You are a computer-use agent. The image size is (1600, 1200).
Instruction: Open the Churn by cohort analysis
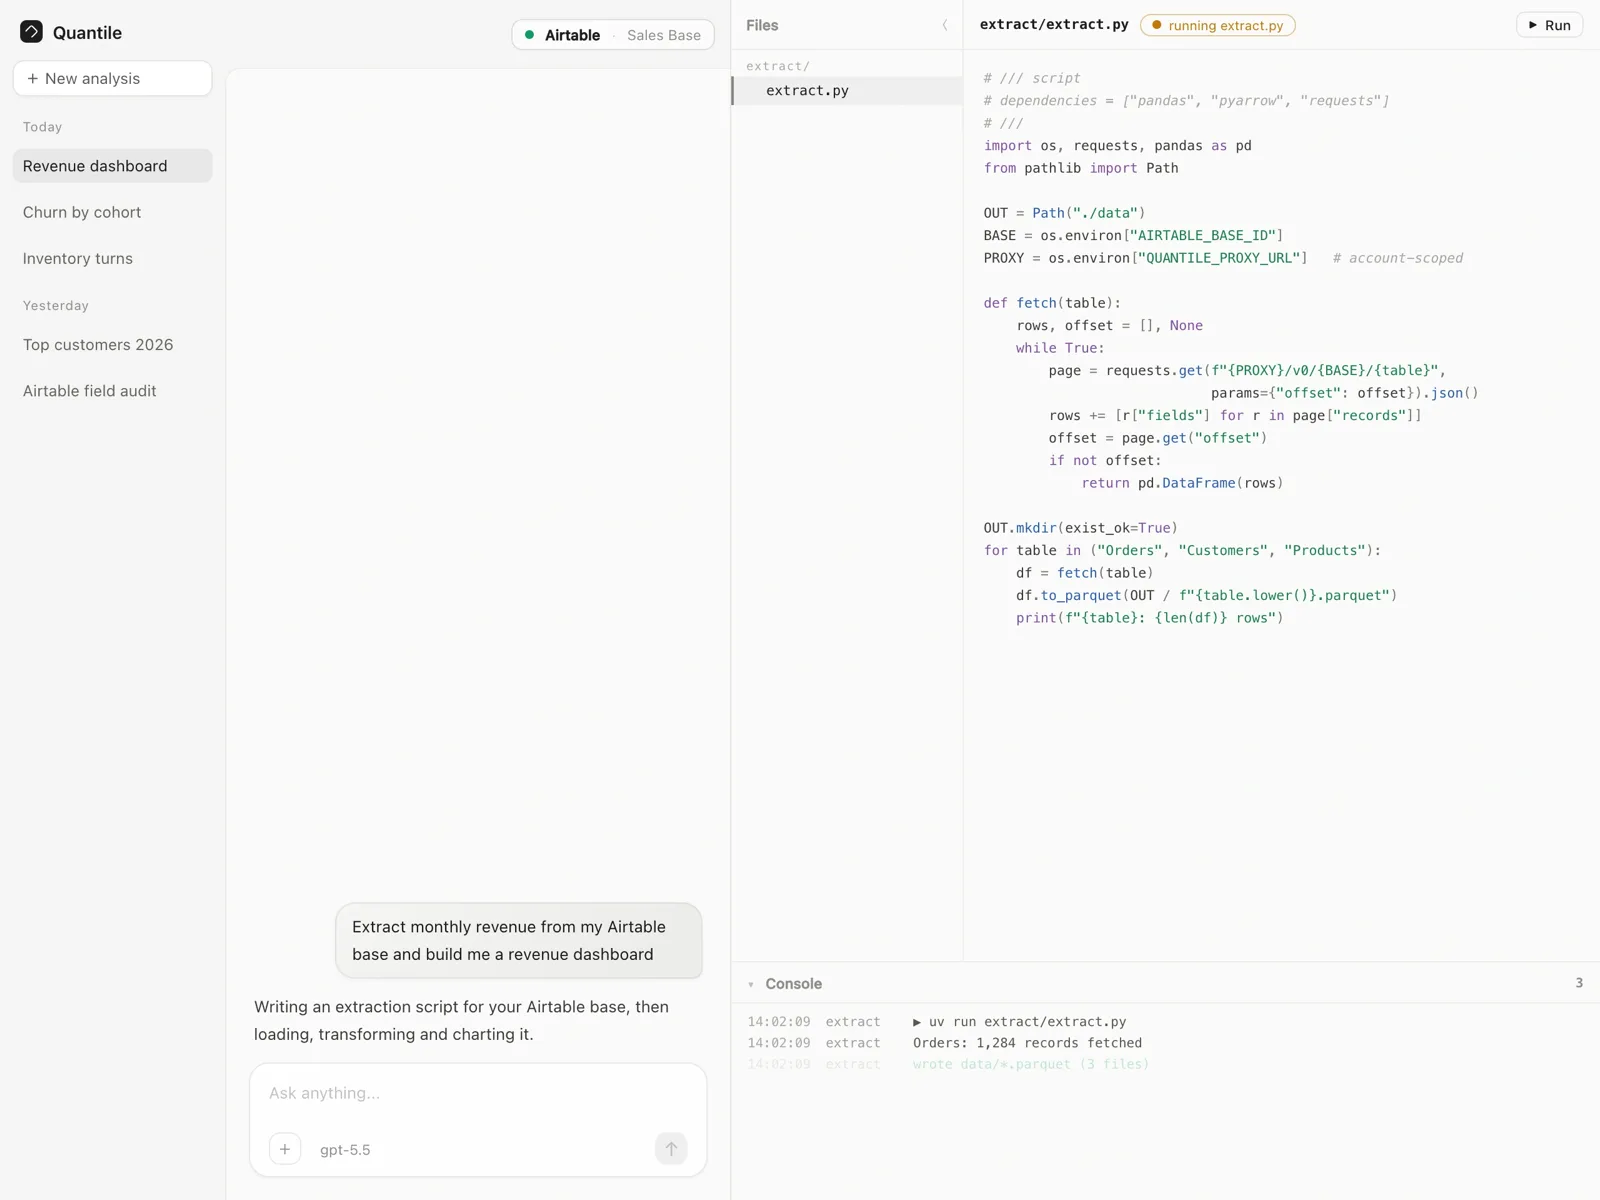[x=112, y=212]
